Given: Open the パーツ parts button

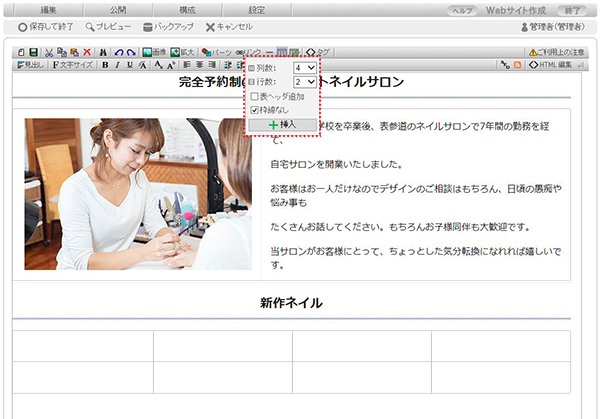Looking at the screenshot, I should click(x=217, y=52).
